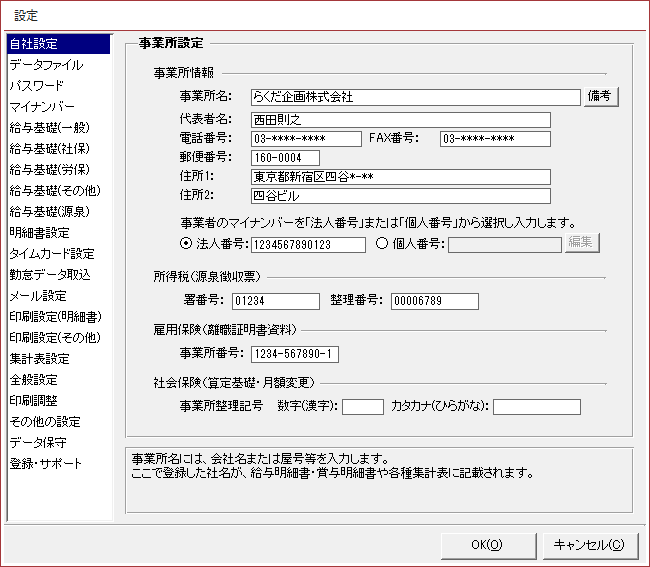Click the 電話番号 input field
The width and height of the screenshot is (650, 567).
point(304,138)
